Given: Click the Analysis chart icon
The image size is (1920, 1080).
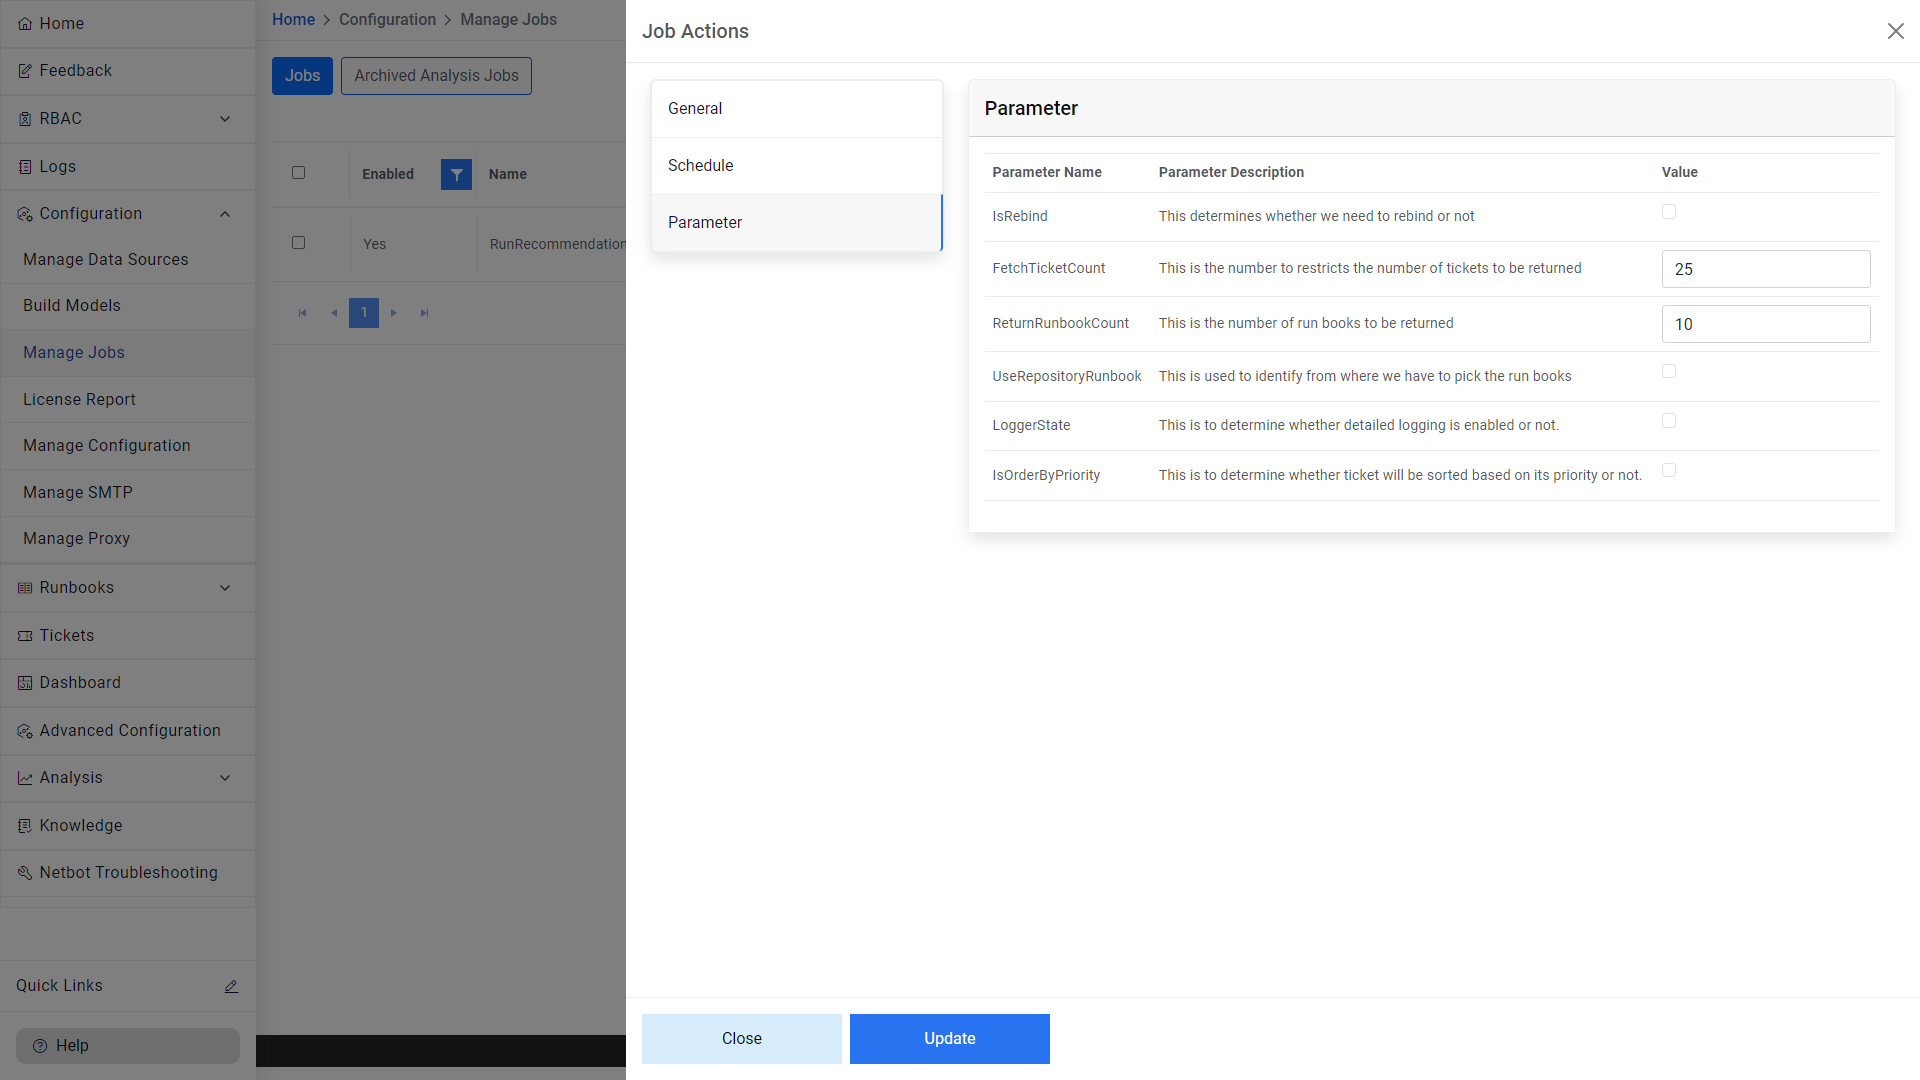Looking at the screenshot, I should [25, 778].
